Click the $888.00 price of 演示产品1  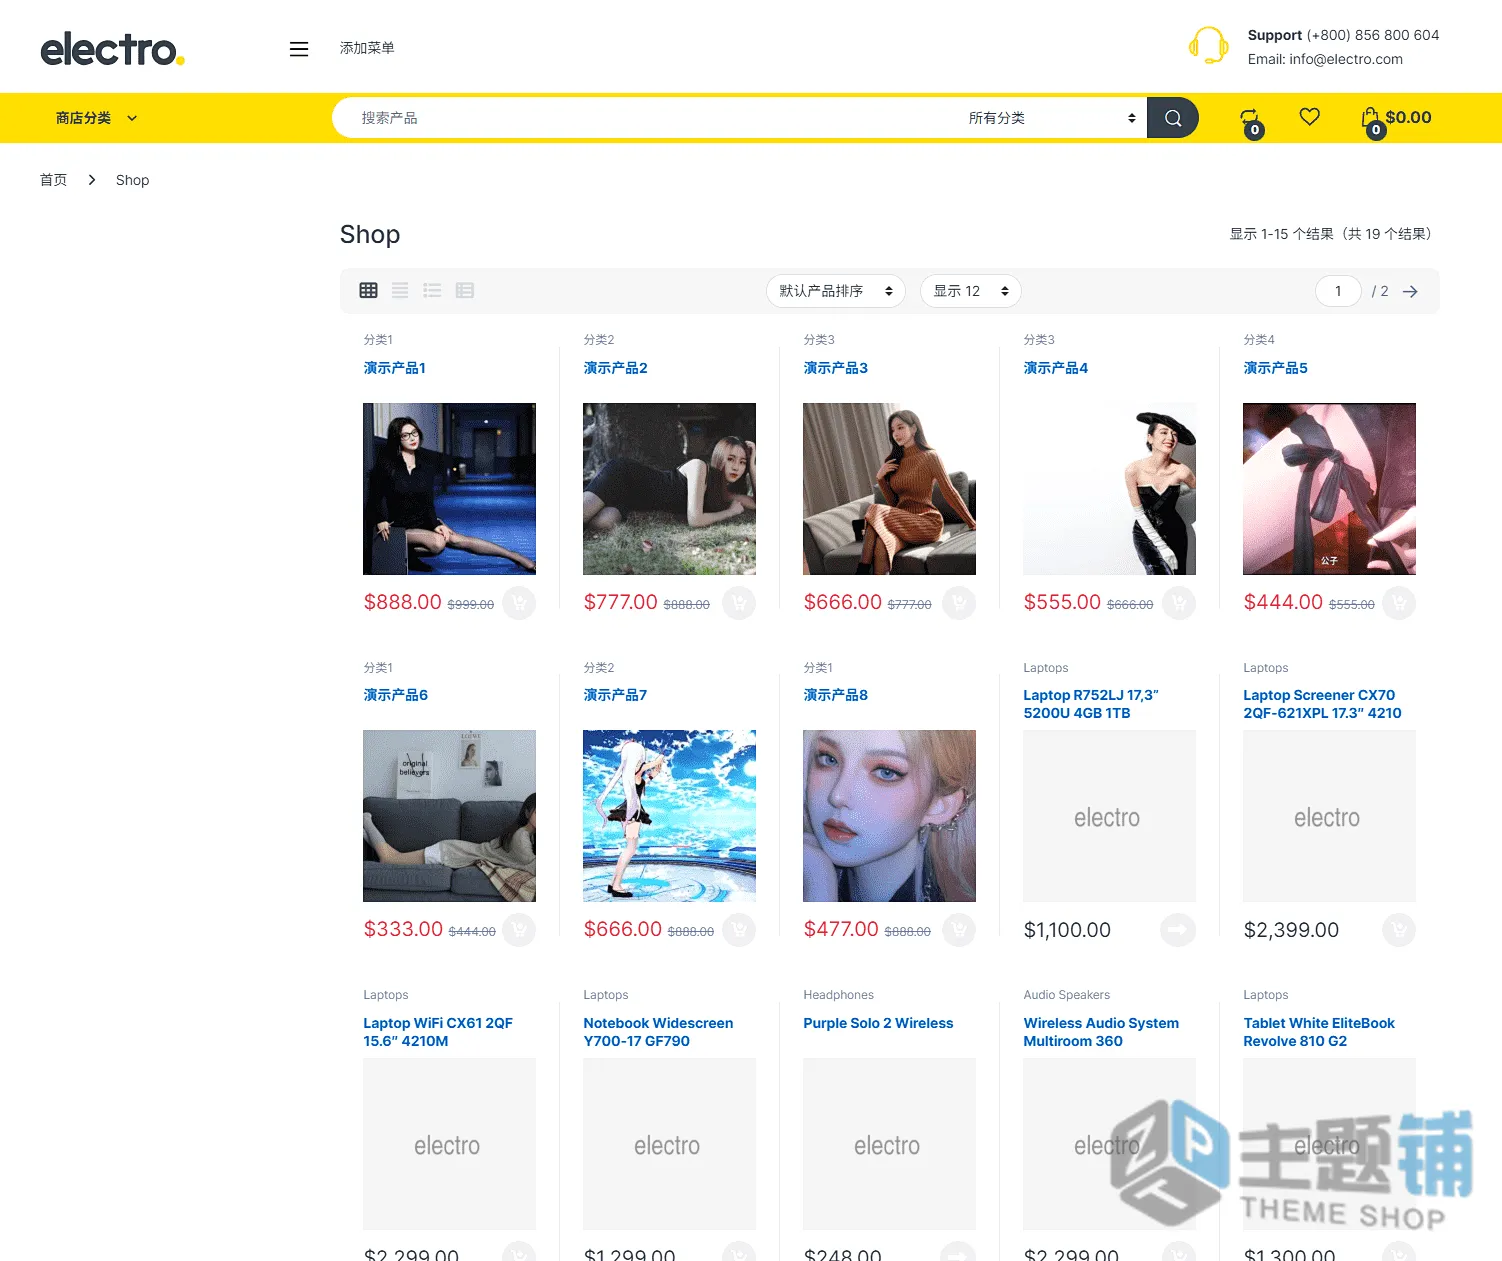coord(402,602)
